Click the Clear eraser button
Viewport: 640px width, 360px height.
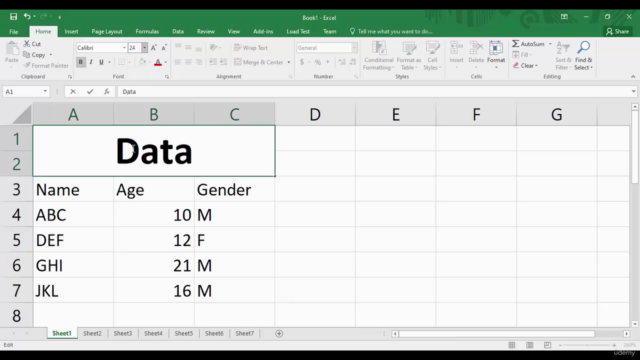tap(525, 65)
